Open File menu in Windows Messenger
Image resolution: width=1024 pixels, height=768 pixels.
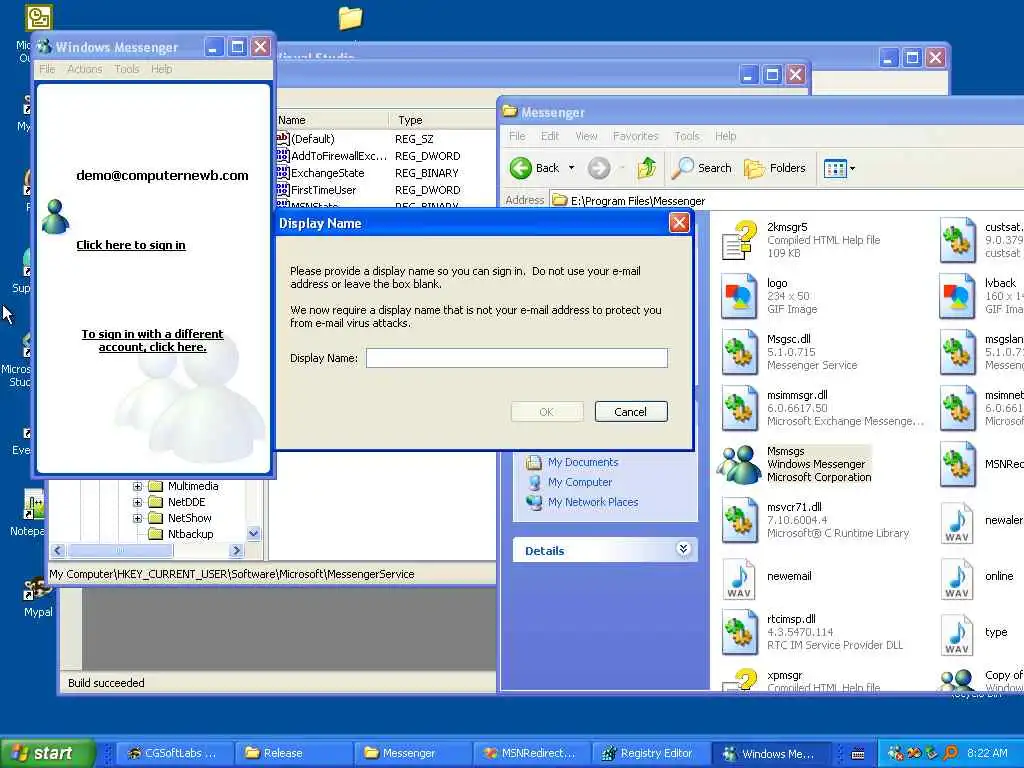47,69
